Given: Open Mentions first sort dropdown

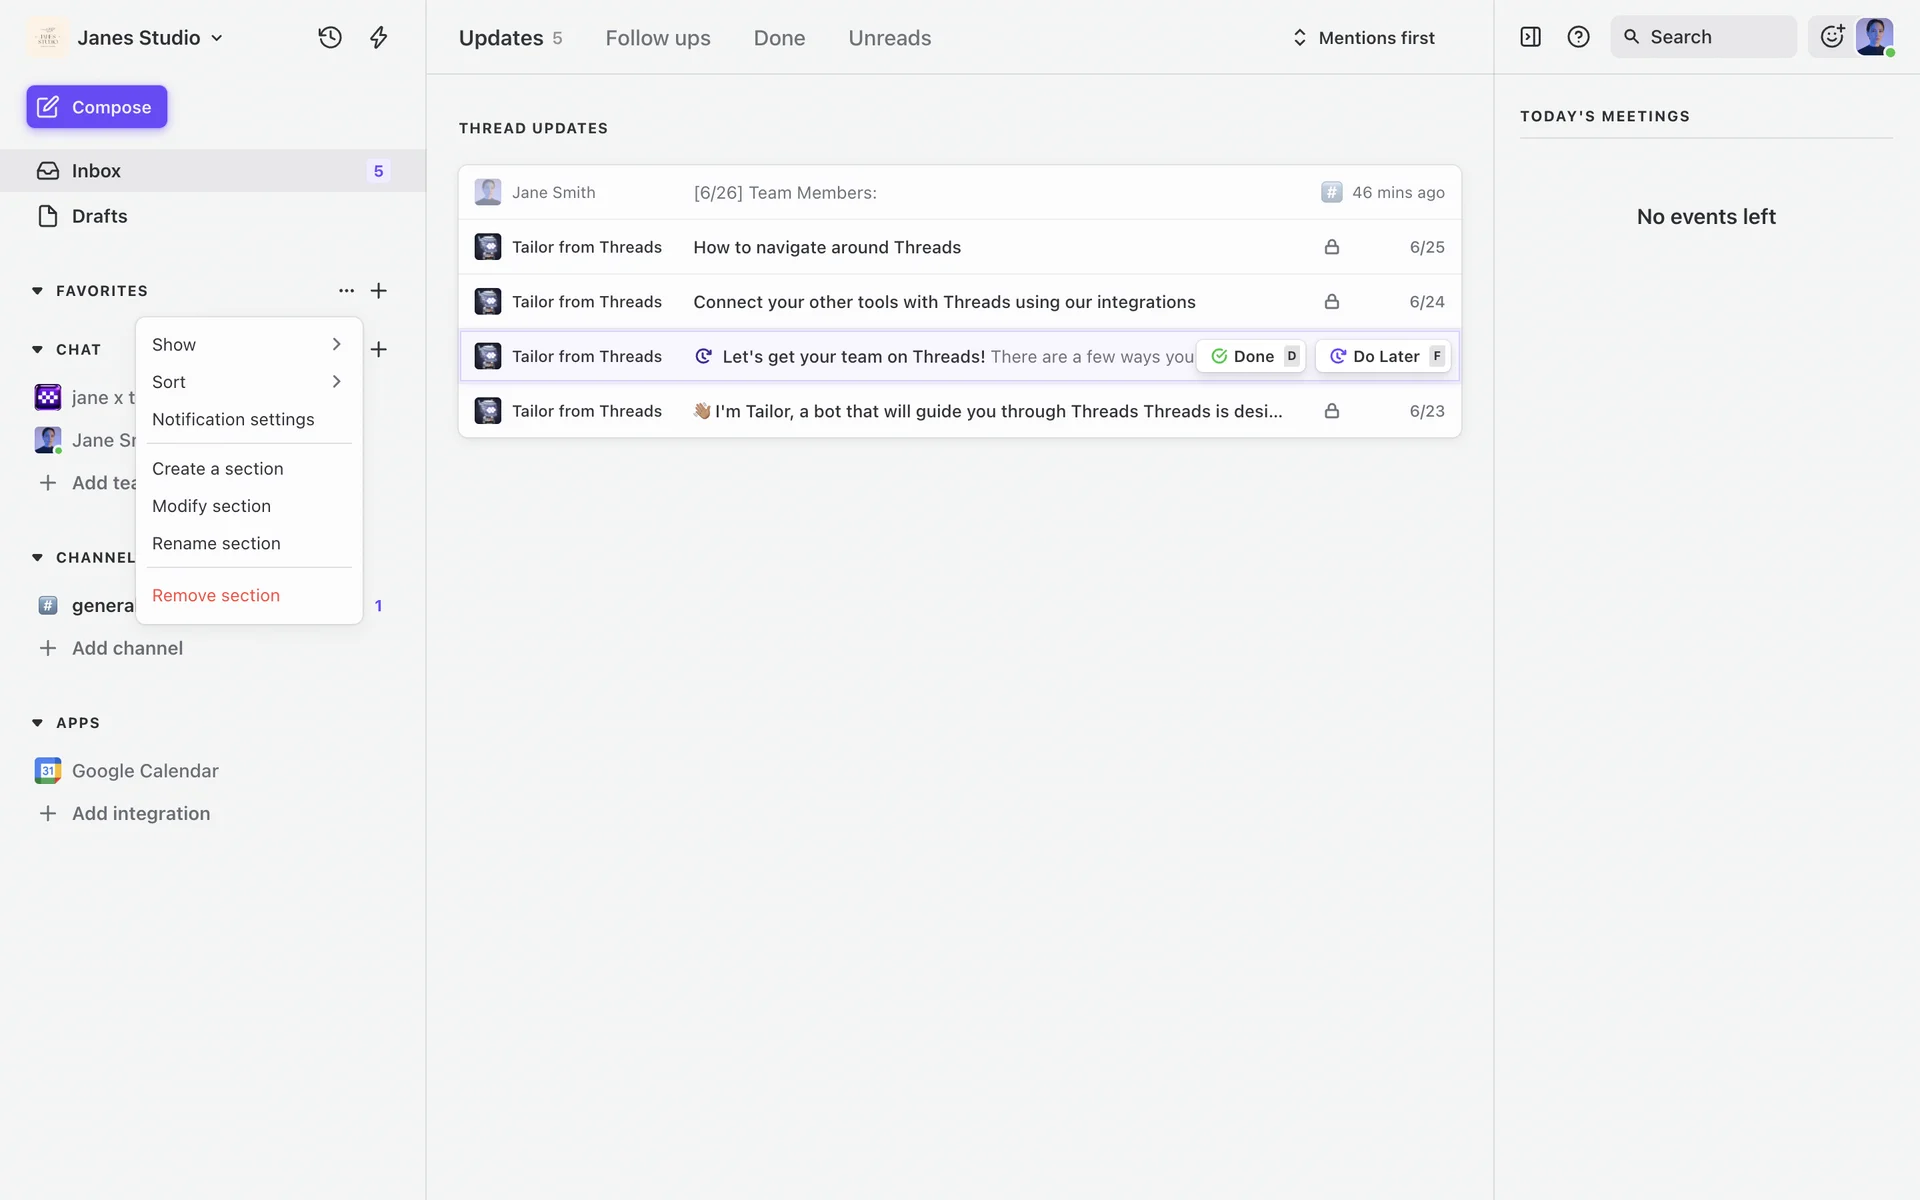Looking at the screenshot, I should coord(1364,38).
